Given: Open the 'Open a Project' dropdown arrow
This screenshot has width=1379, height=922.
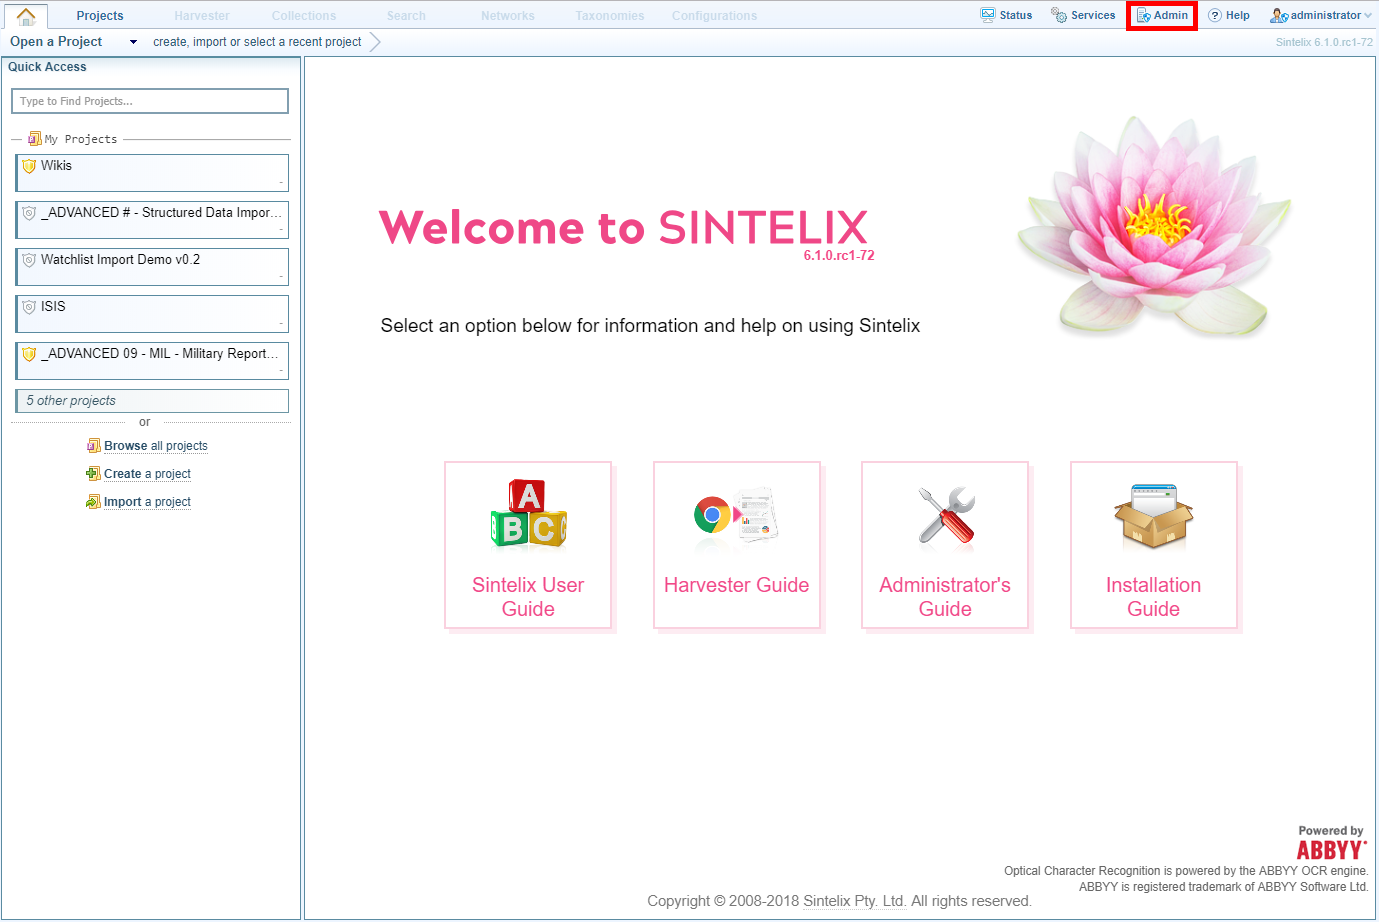Looking at the screenshot, I should [133, 42].
